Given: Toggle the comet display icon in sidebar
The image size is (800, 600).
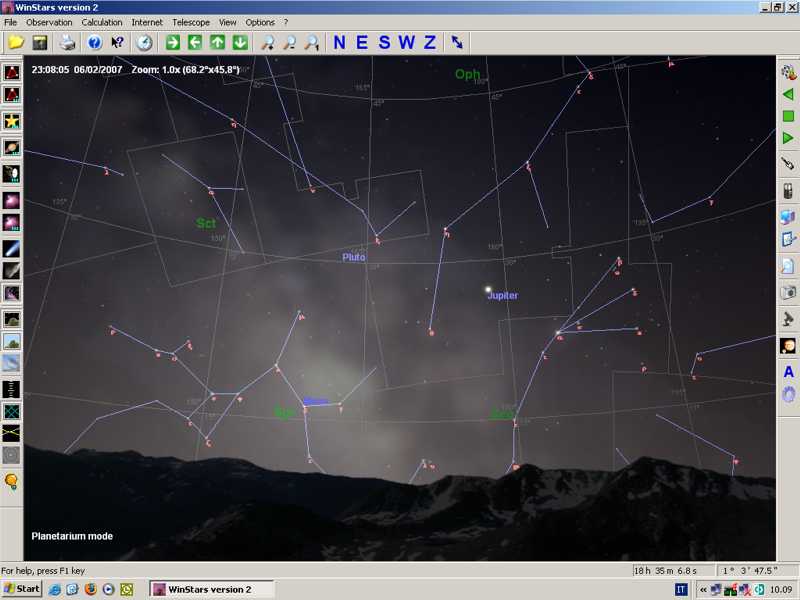Looking at the screenshot, I should click(x=12, y=247).
